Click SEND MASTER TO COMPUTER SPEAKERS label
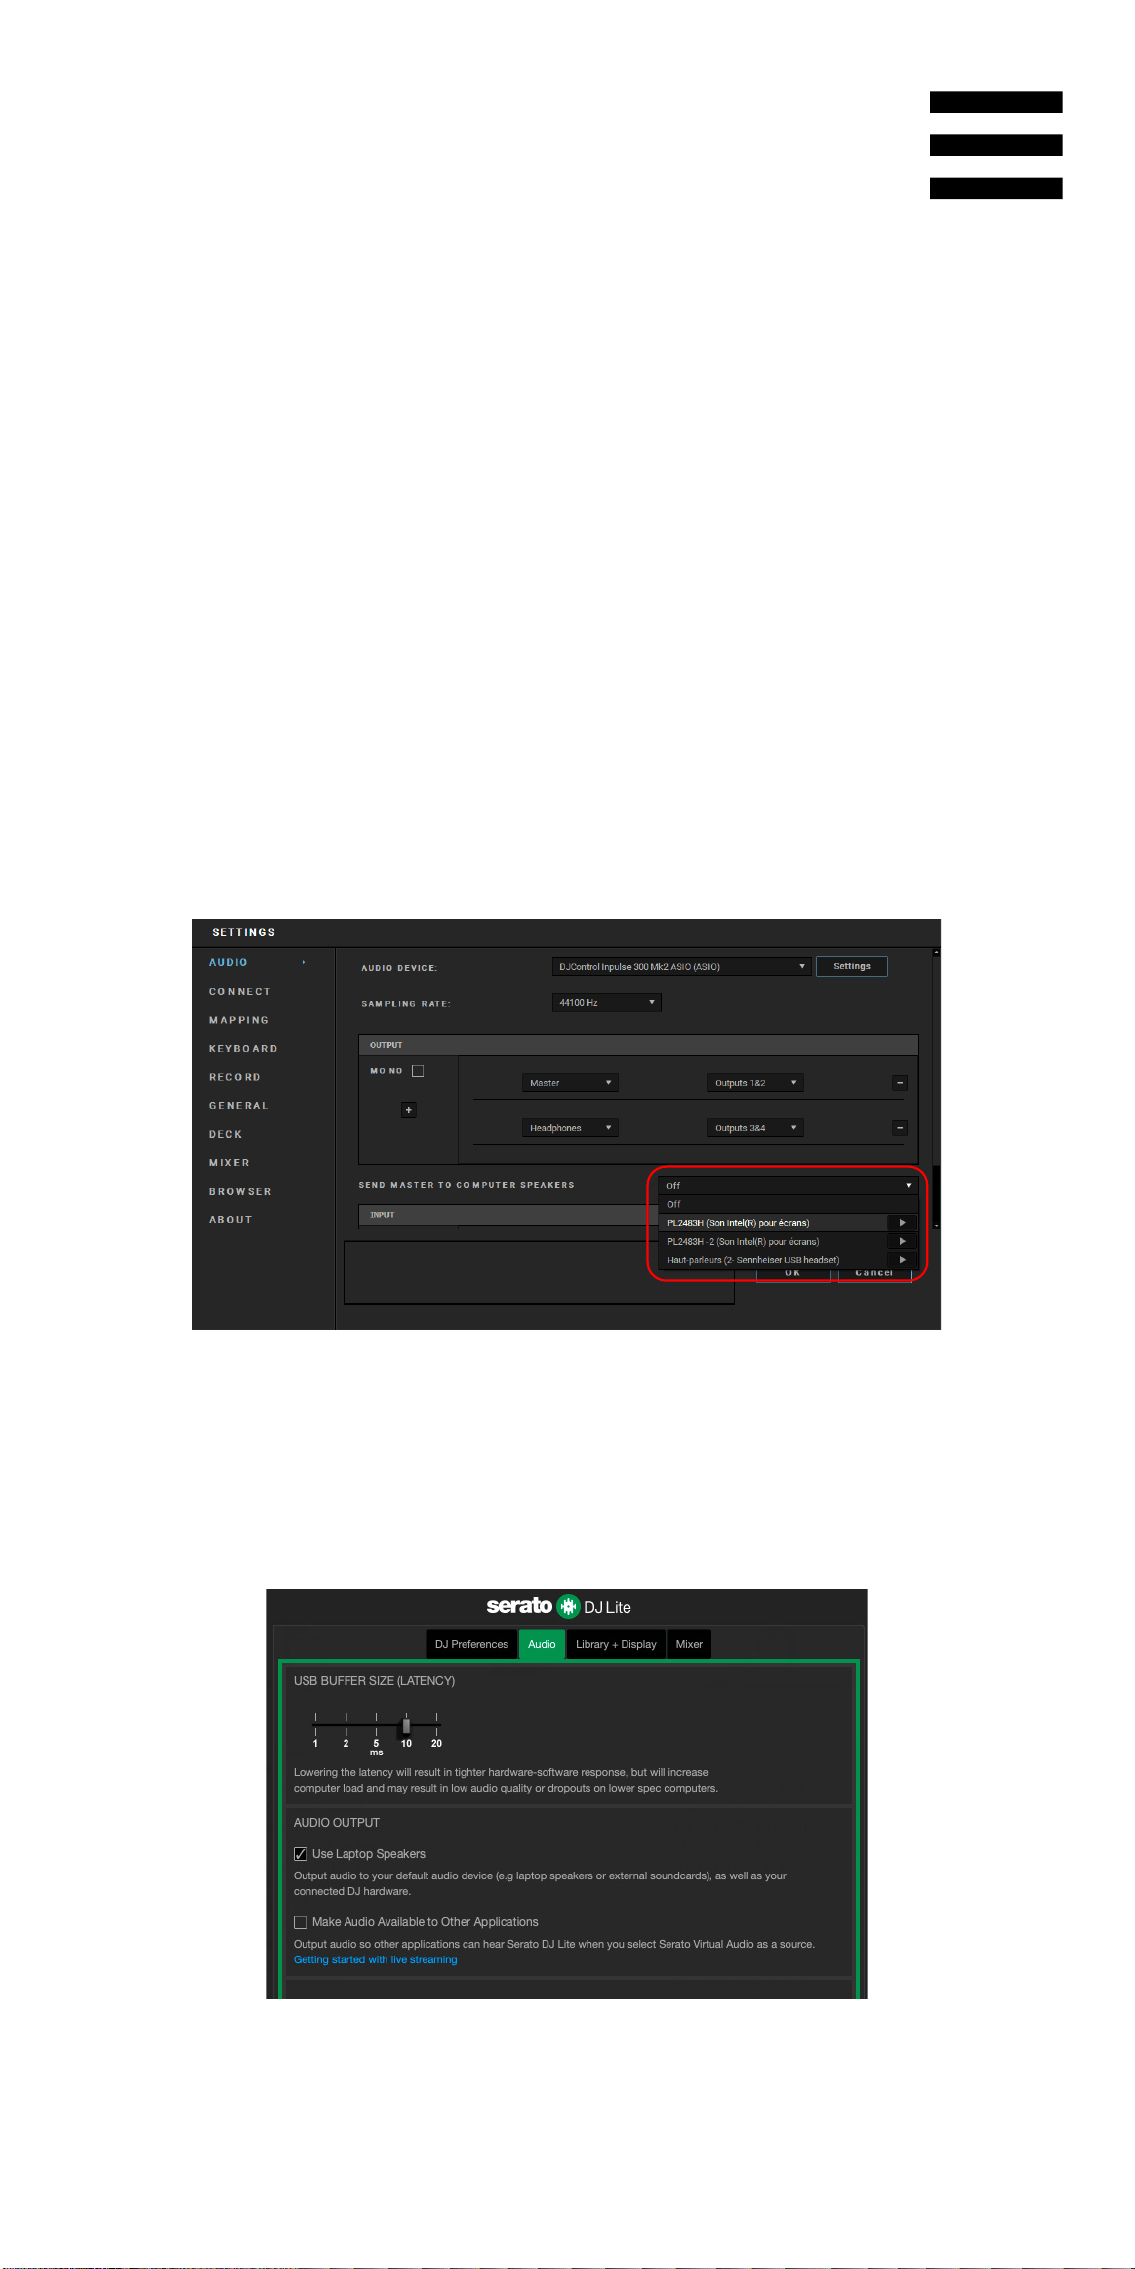1135x2269 pixels. [x=467, y=1186]
